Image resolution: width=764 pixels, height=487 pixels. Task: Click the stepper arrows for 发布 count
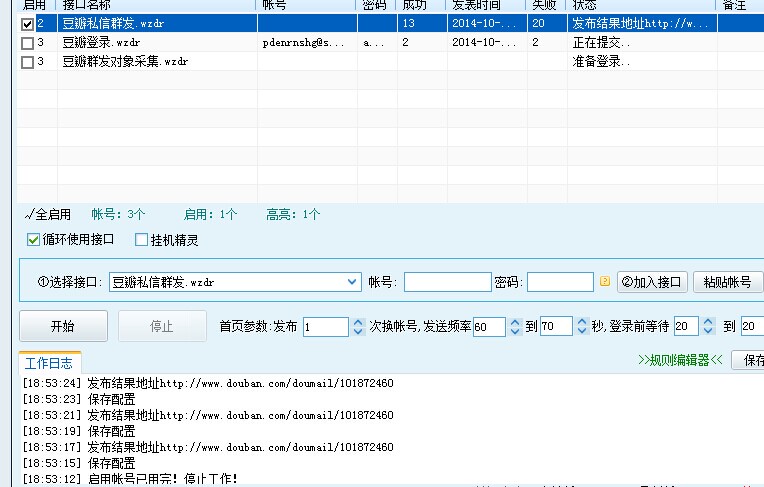click(359, 327)
